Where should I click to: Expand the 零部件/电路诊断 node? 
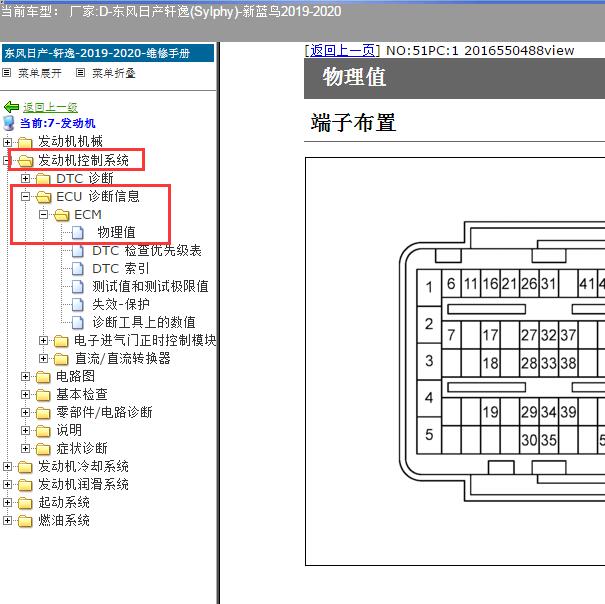[25, 413]
